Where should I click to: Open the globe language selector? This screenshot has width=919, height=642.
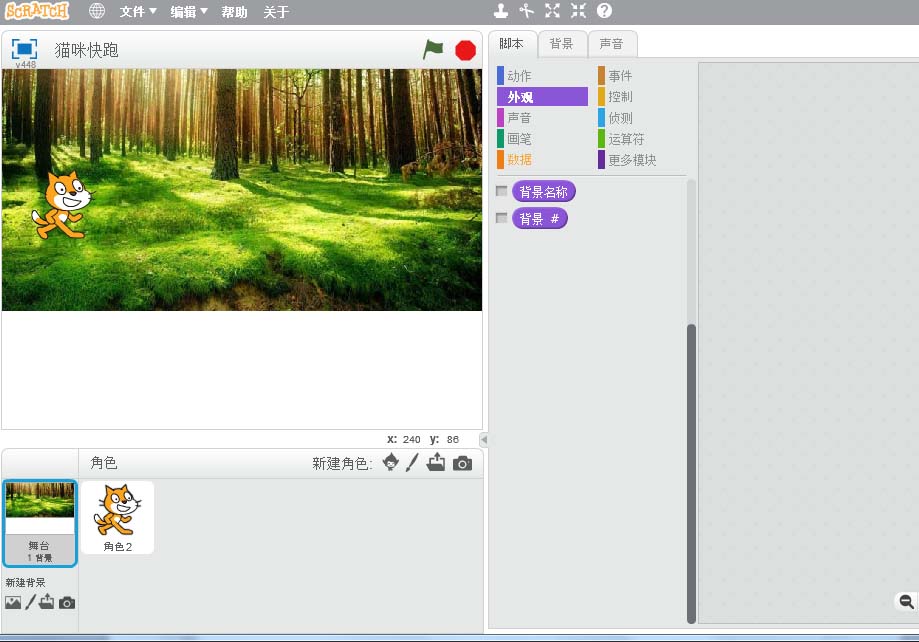pos(97,12)
